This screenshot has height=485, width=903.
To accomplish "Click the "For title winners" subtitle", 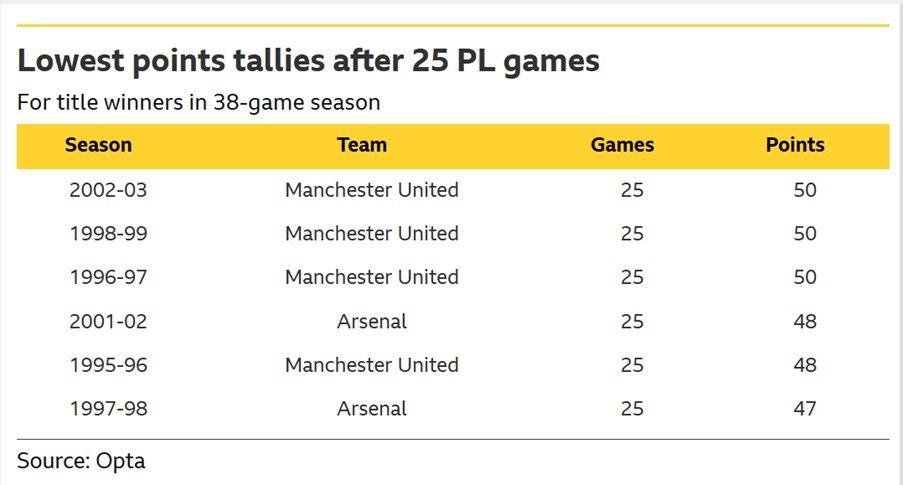I will [198, 102].
